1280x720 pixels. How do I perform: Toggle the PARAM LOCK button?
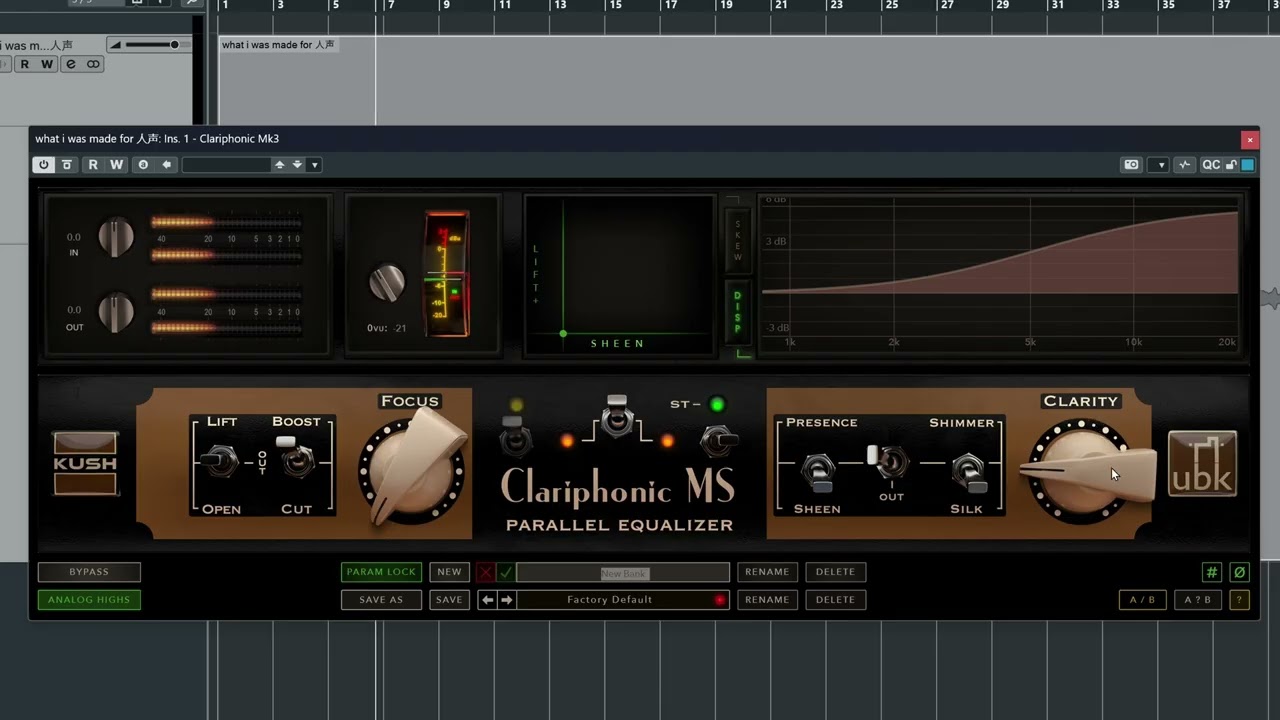(x=381, y=572)
